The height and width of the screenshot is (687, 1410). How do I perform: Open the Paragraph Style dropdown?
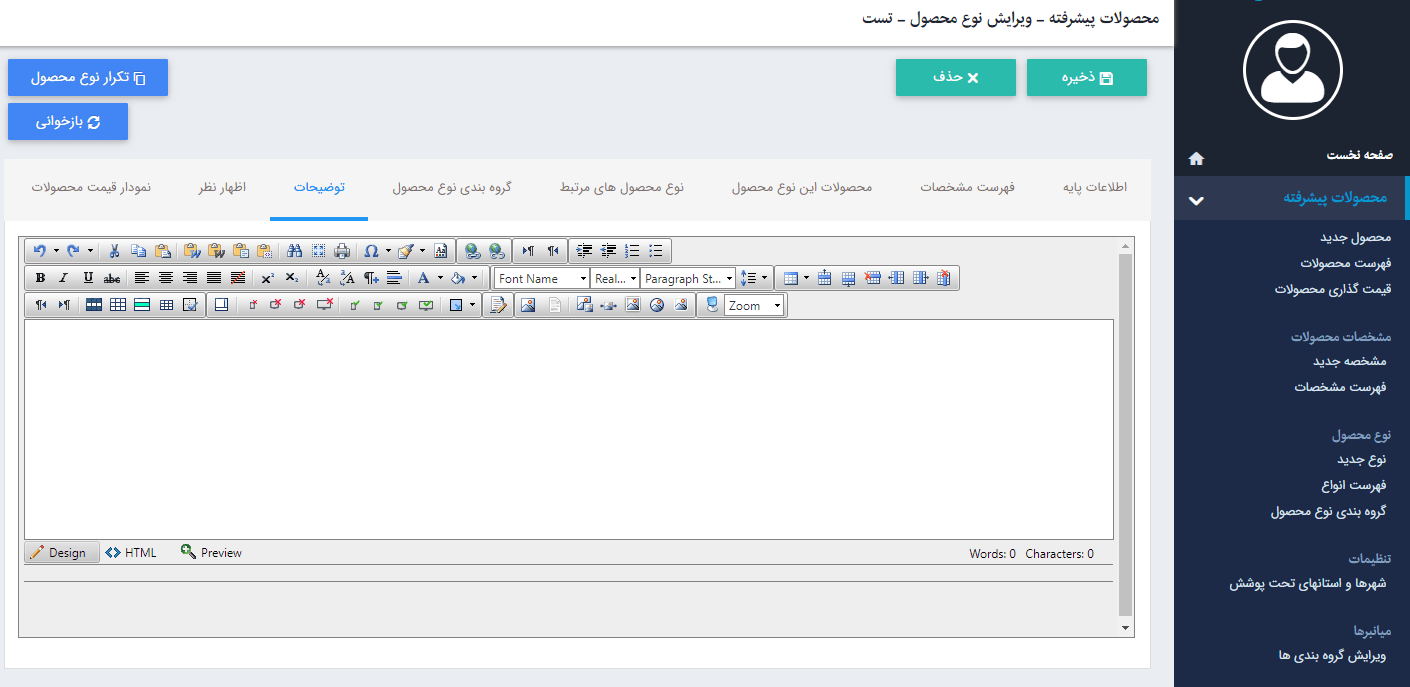(688, 279)
